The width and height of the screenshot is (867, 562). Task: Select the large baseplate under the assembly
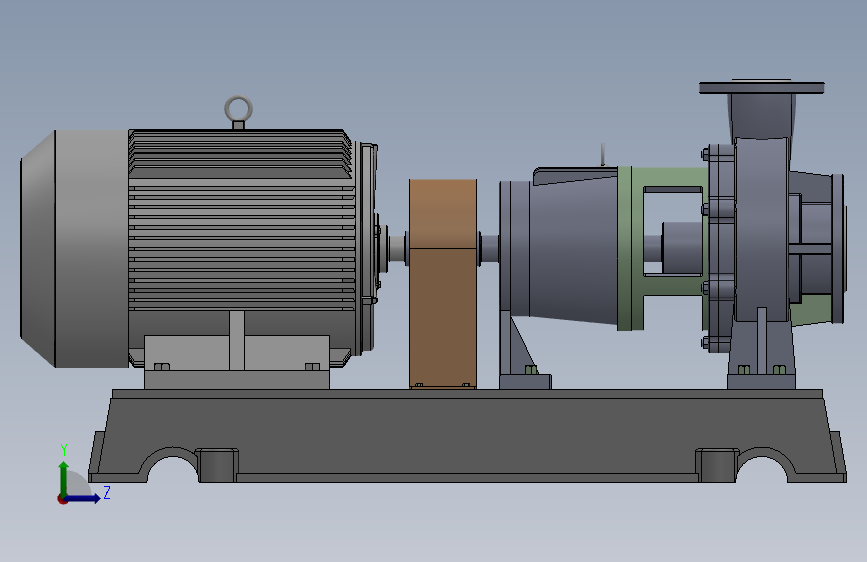pyautogui.click(x=468, y=436)
